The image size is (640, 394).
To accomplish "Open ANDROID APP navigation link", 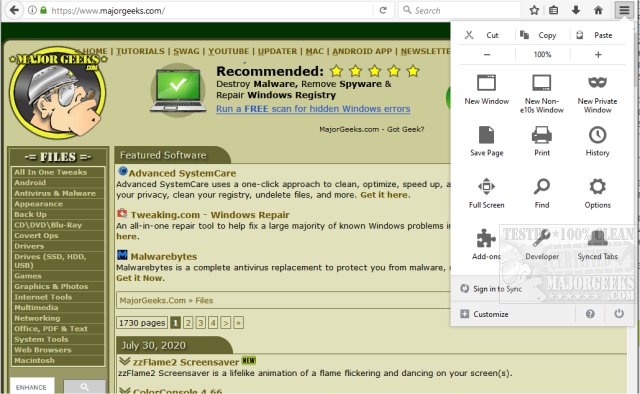I will (x=362, y=51).
